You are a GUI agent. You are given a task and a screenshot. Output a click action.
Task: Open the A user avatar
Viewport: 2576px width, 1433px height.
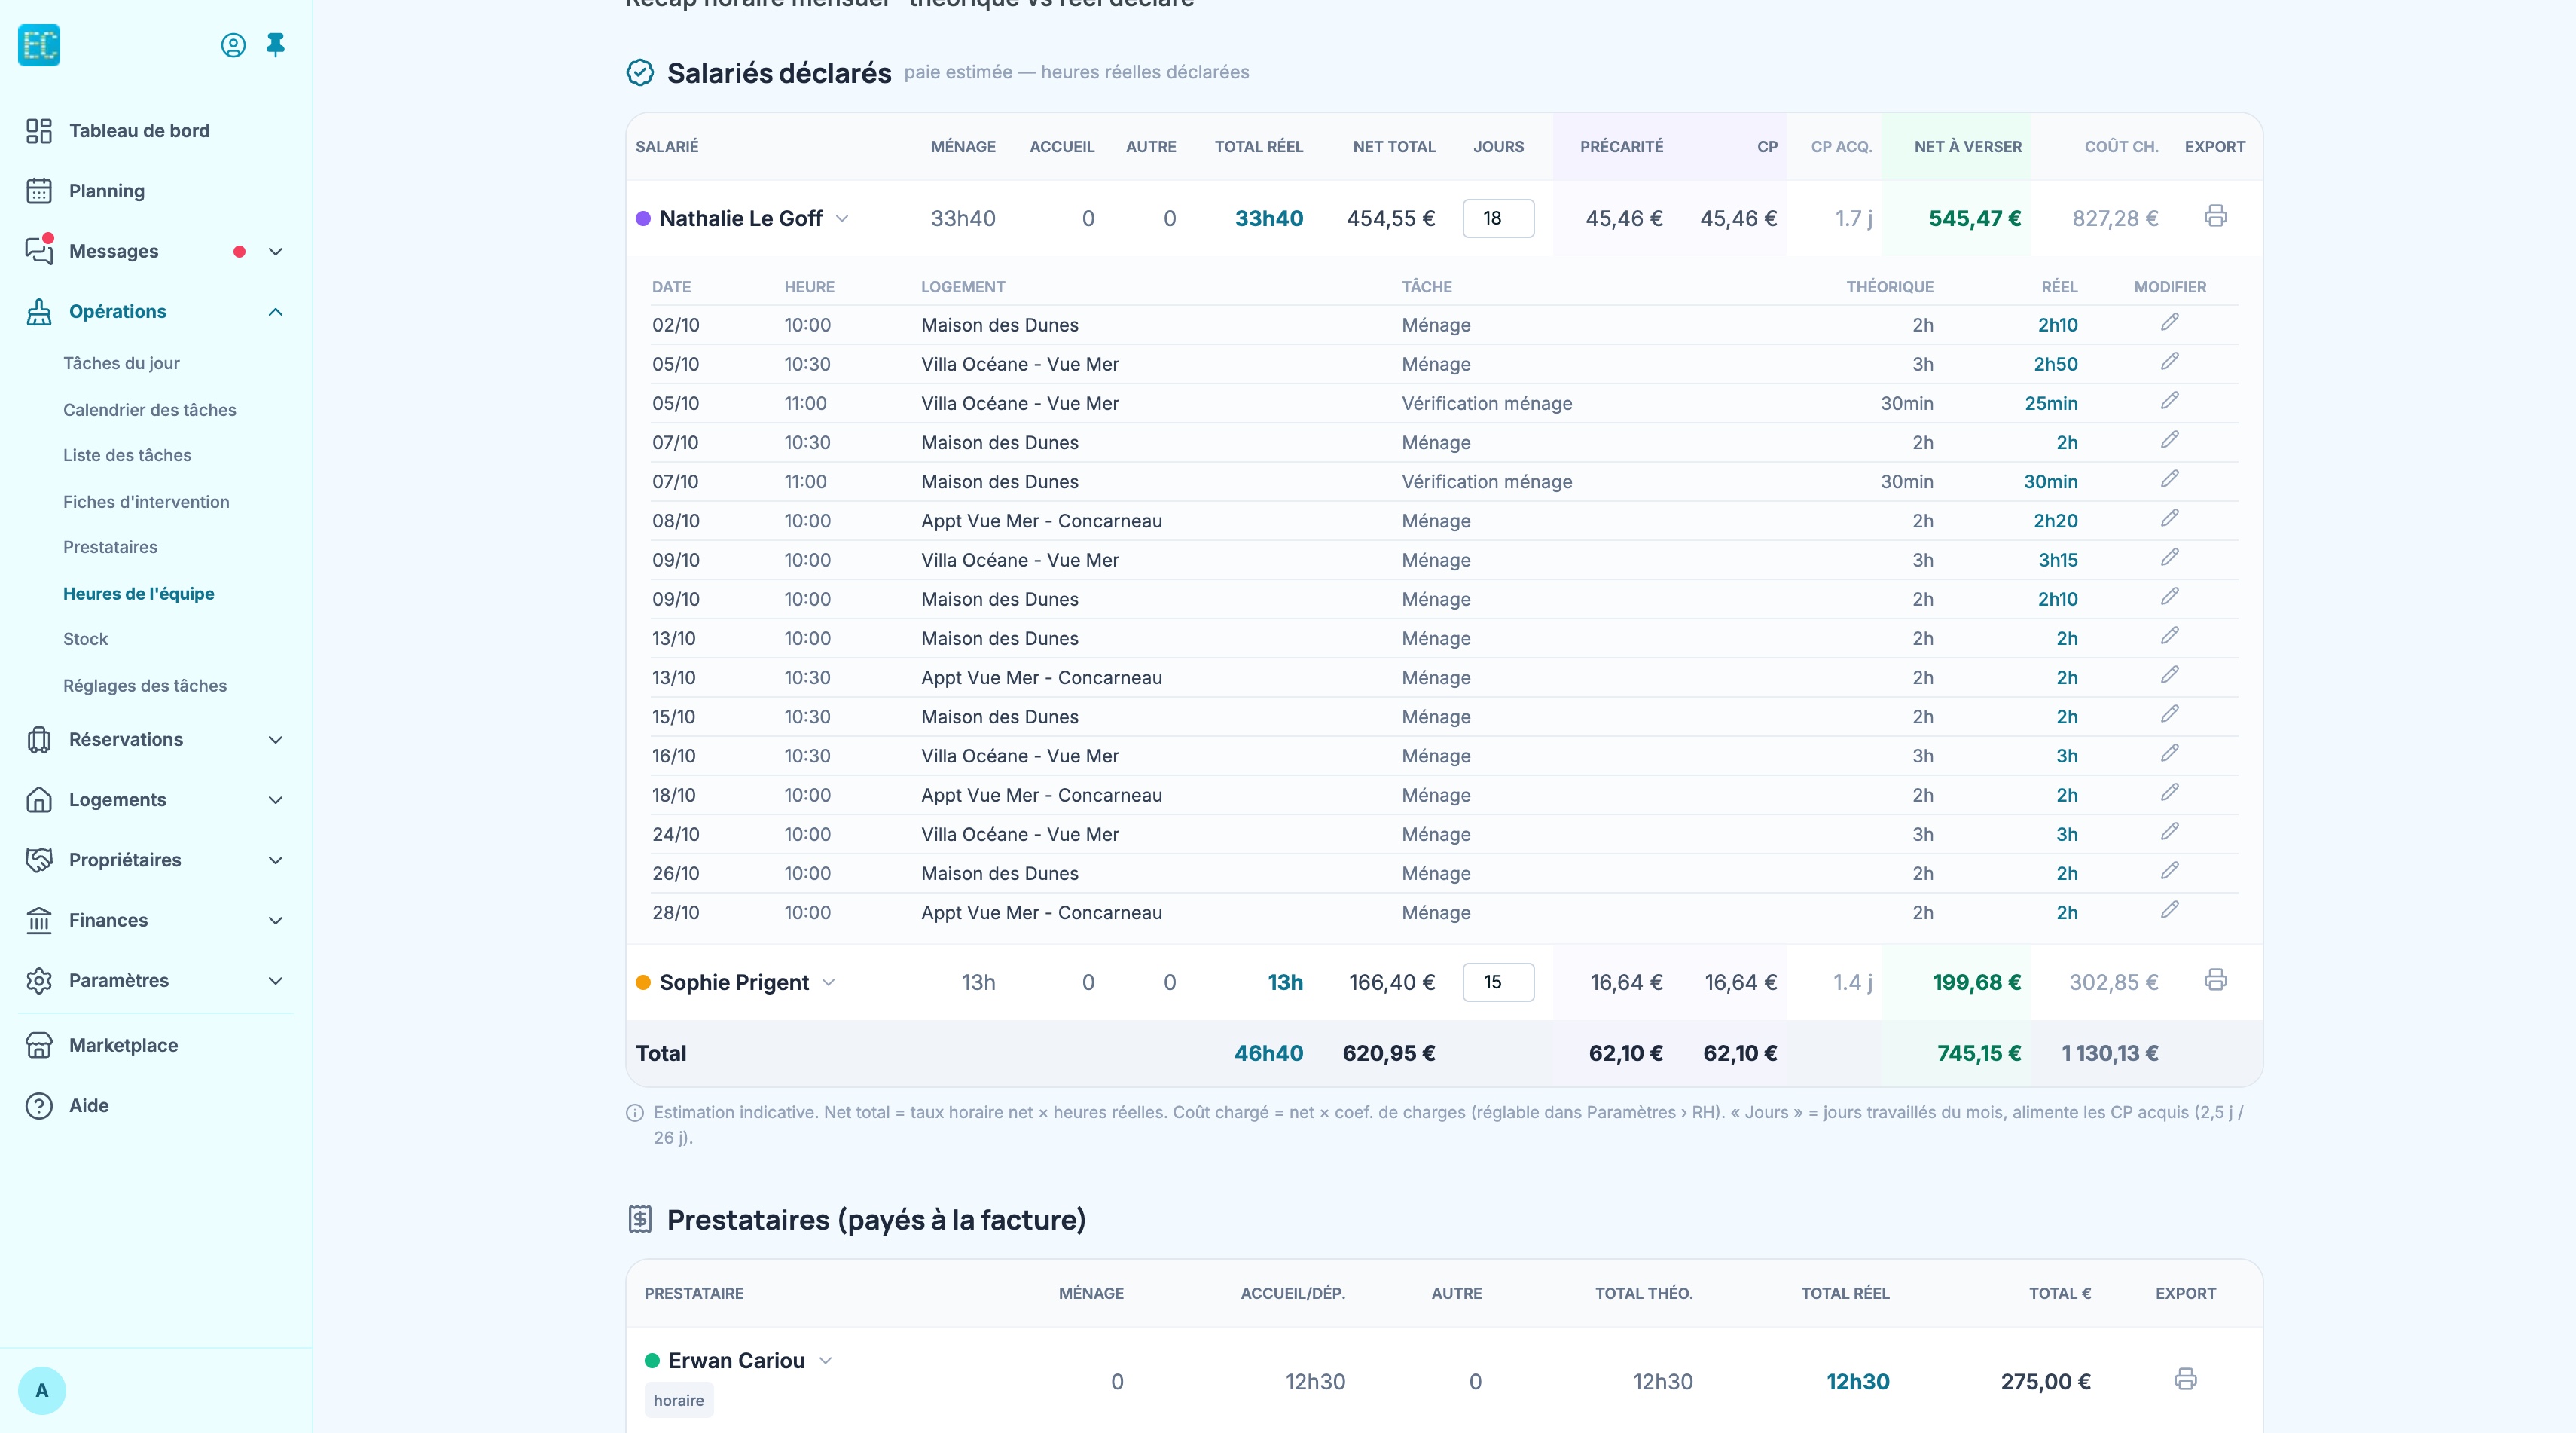42,1390
